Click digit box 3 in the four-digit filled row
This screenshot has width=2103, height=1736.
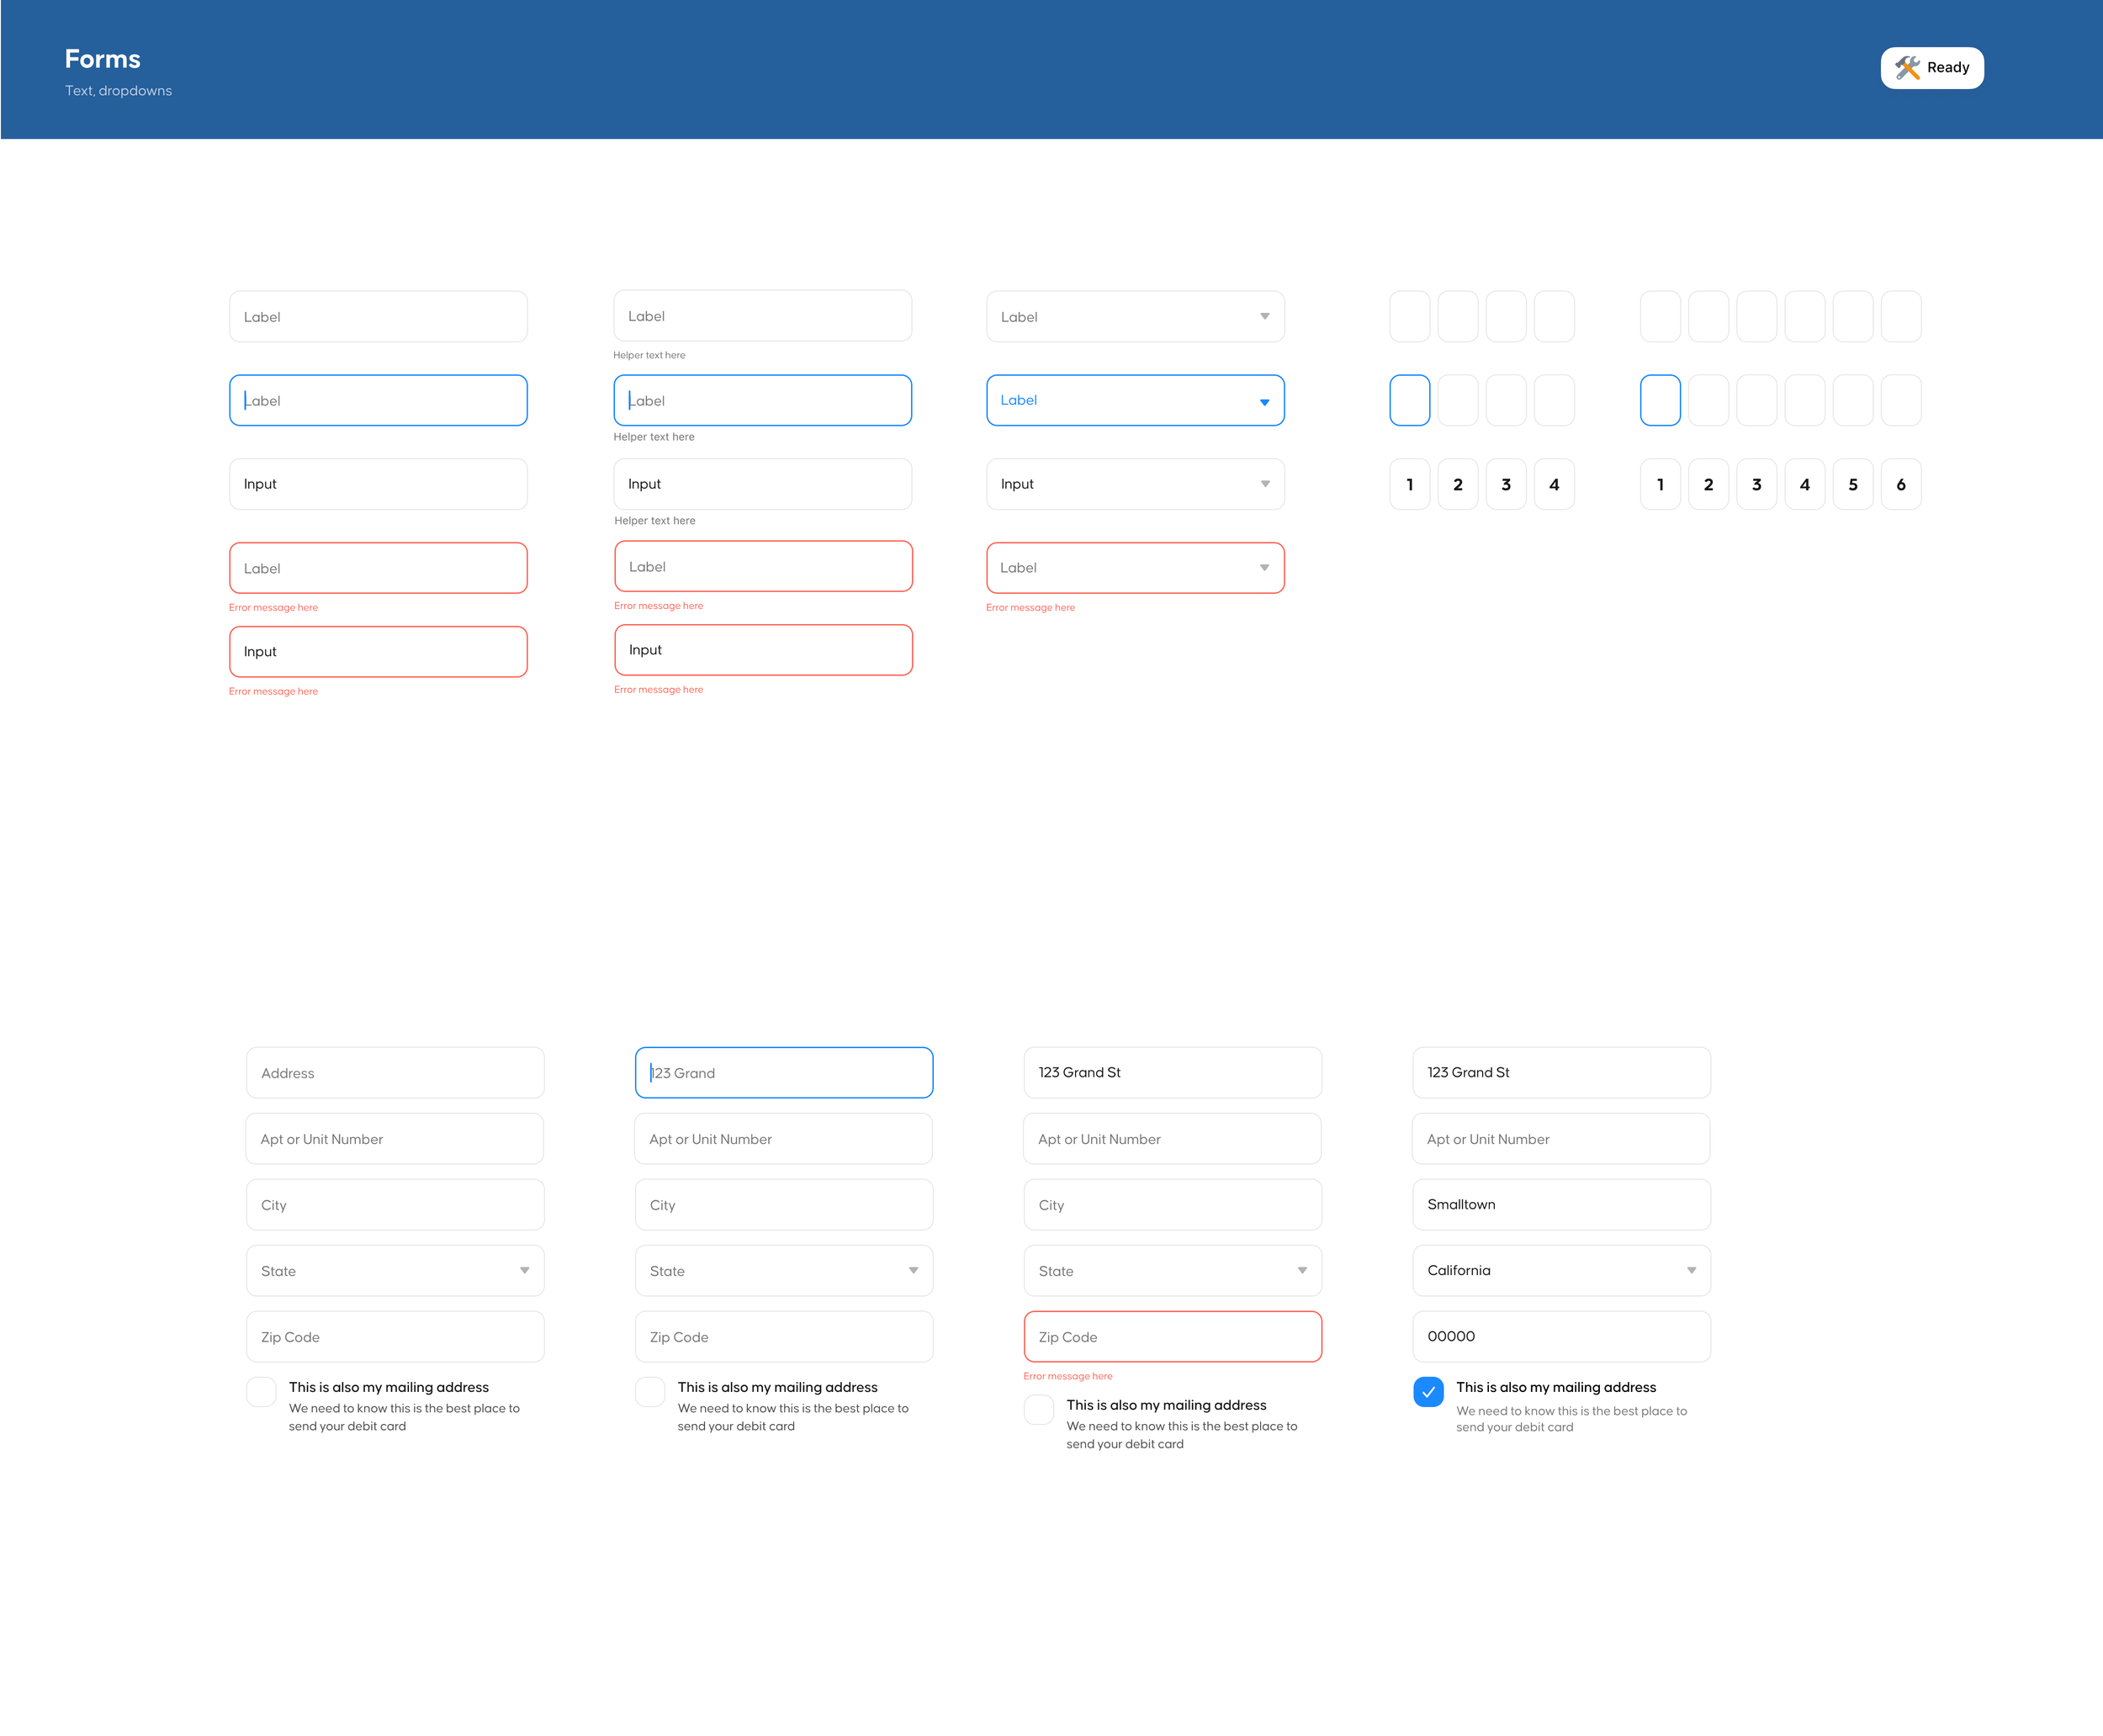[x=1505, y=485]
